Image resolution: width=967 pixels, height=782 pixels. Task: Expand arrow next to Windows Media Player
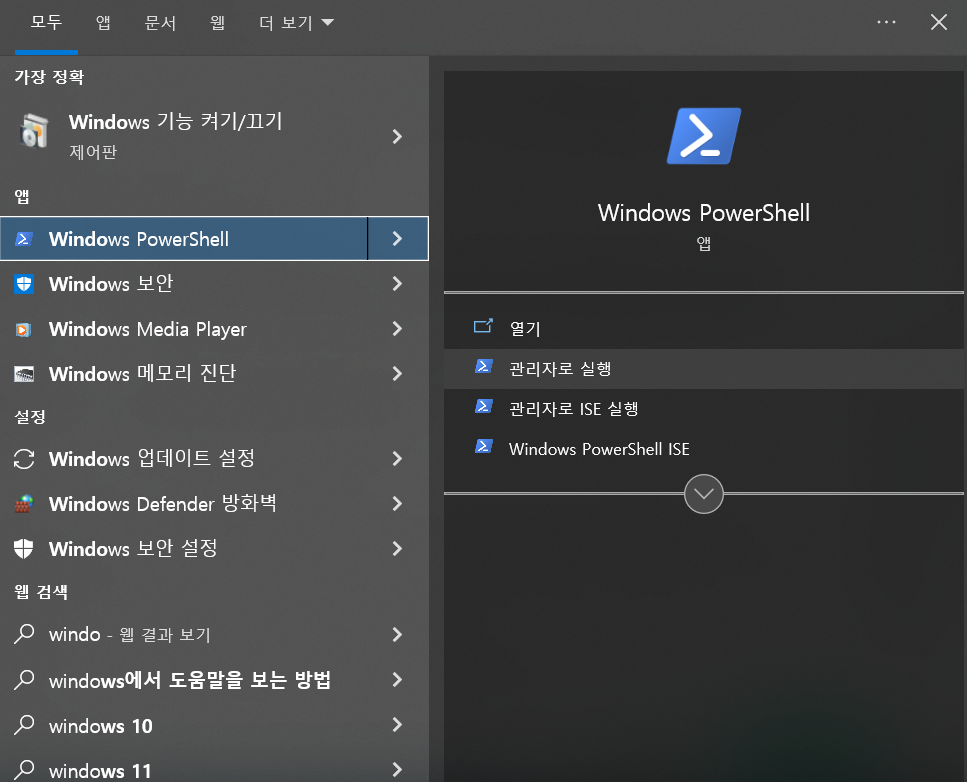tap(397, 329)
